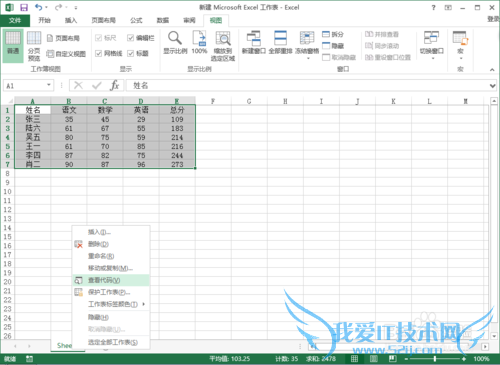
Task: Choose 查看代码 in the context menu
Action: tap(111, 280)
